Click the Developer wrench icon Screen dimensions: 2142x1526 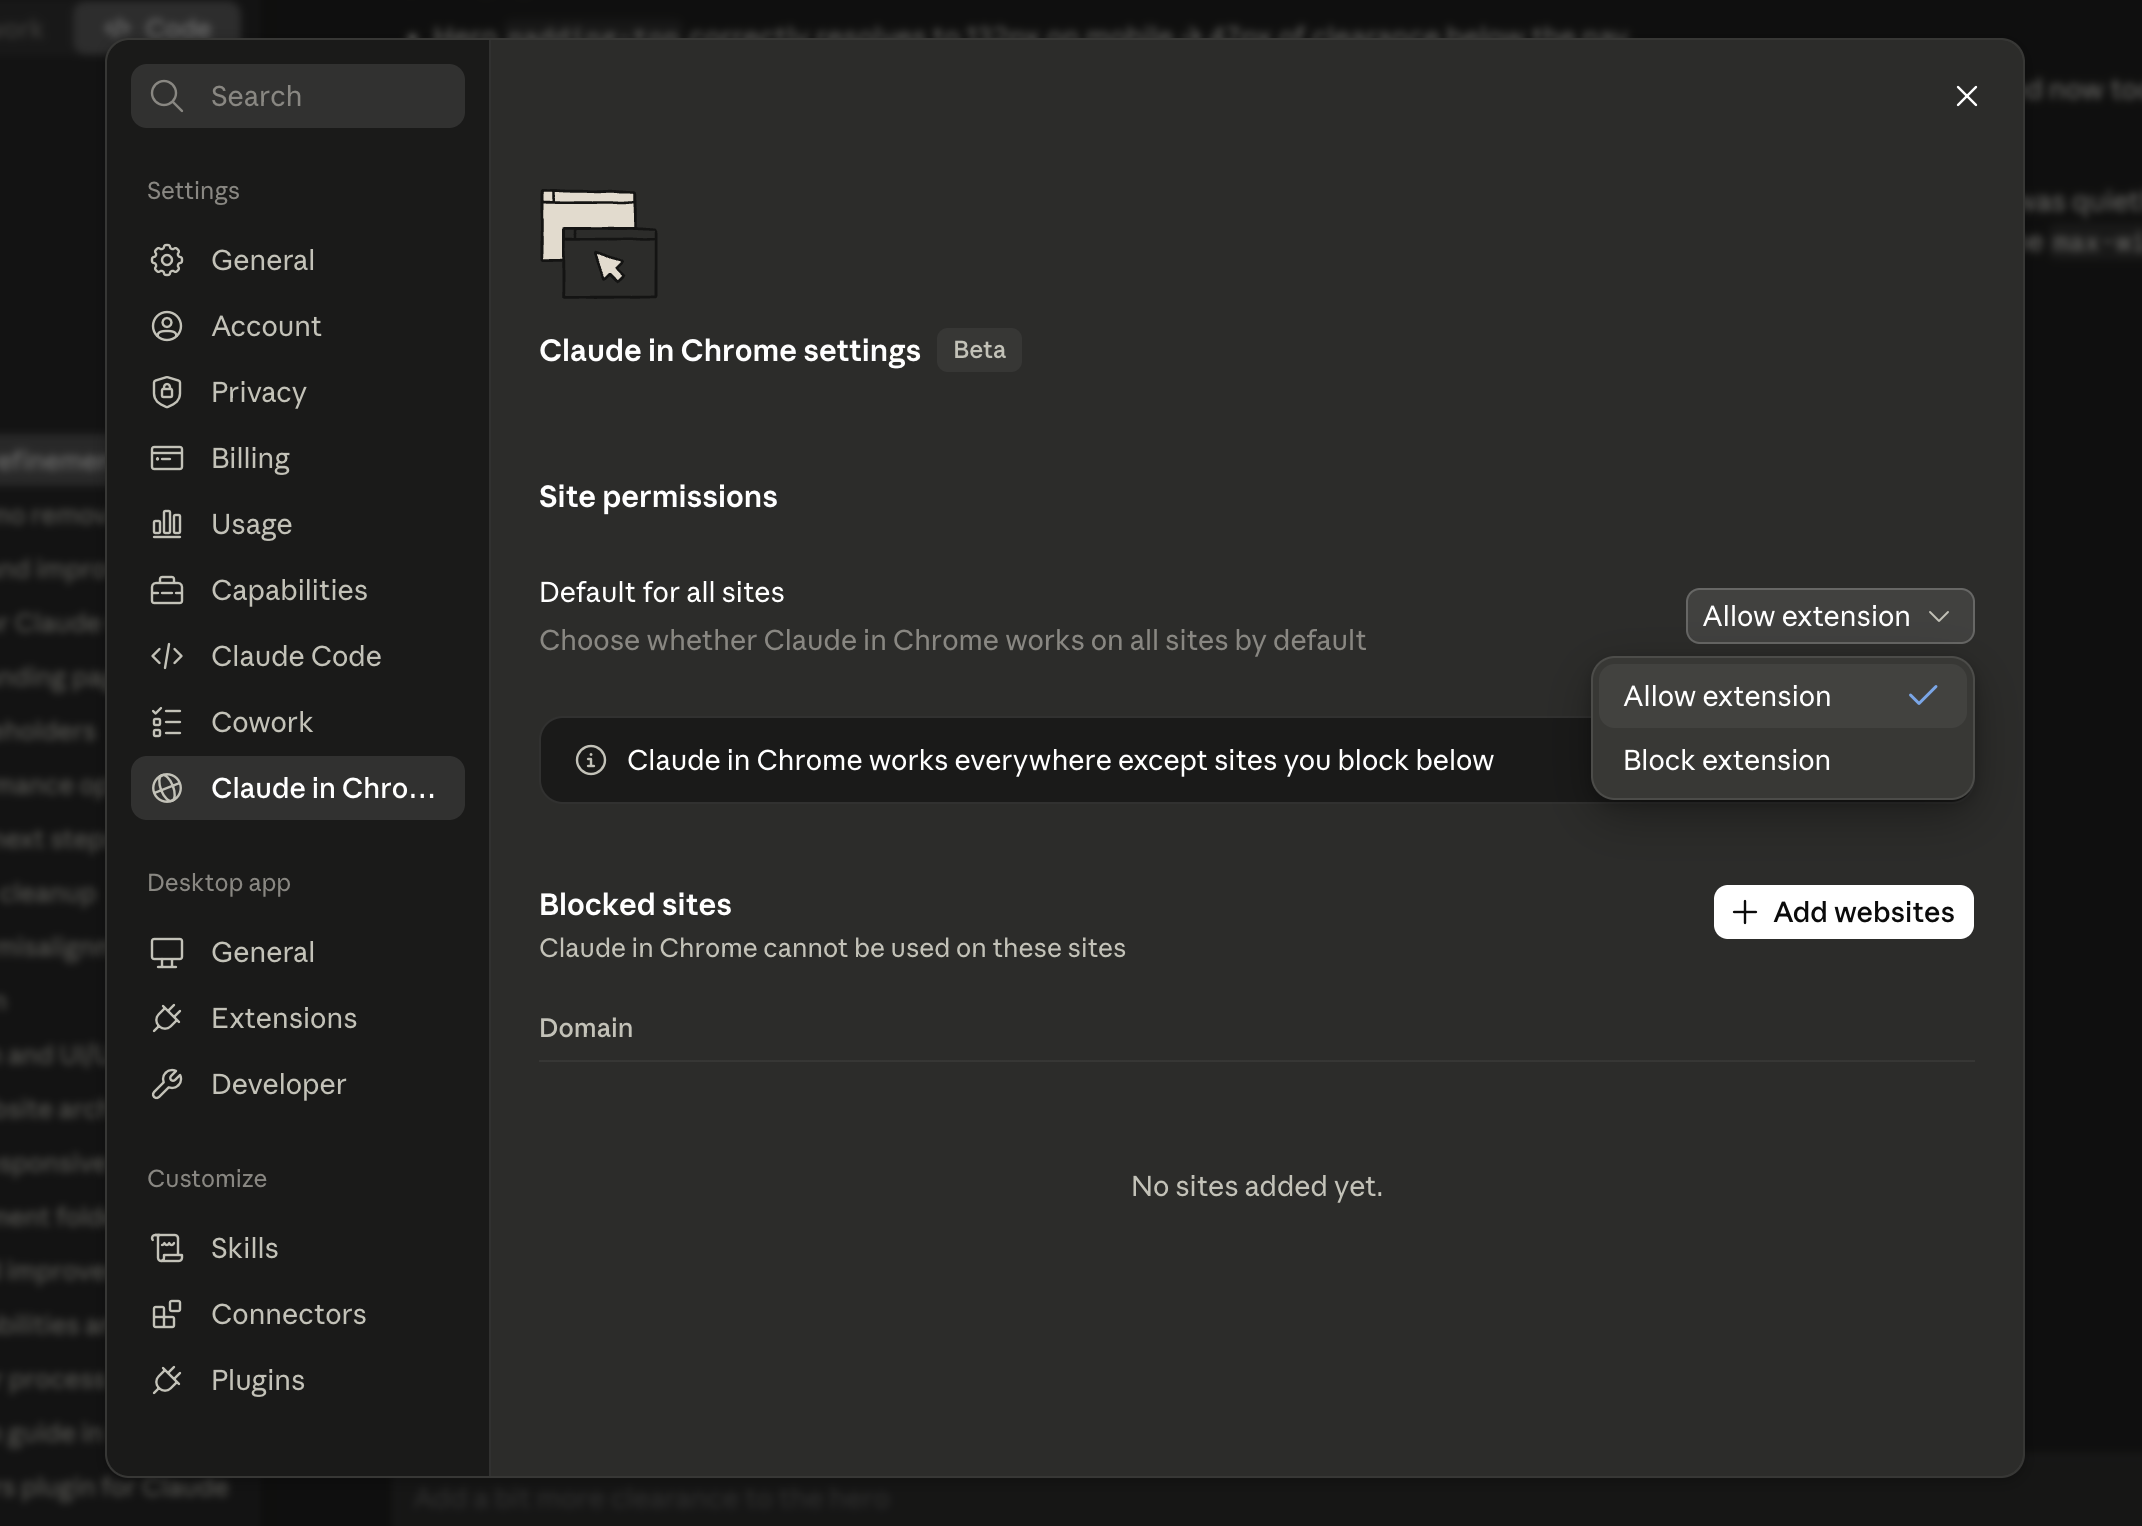point(167,1084)
